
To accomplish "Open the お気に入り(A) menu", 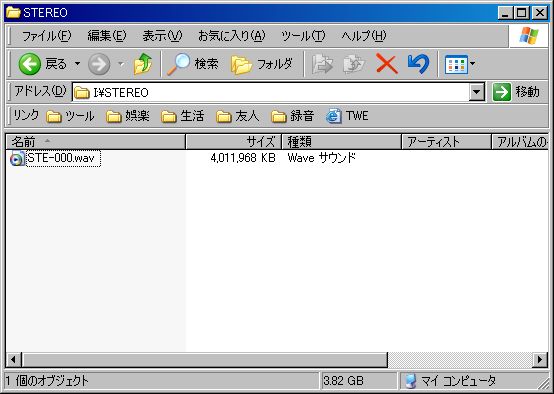I will pyautogui.click(x=231, y=36).
